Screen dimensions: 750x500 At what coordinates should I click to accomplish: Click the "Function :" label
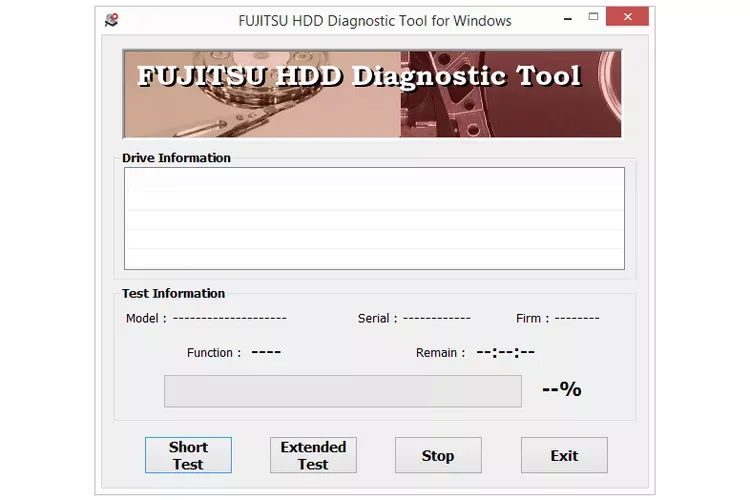(x=214, y=353)
